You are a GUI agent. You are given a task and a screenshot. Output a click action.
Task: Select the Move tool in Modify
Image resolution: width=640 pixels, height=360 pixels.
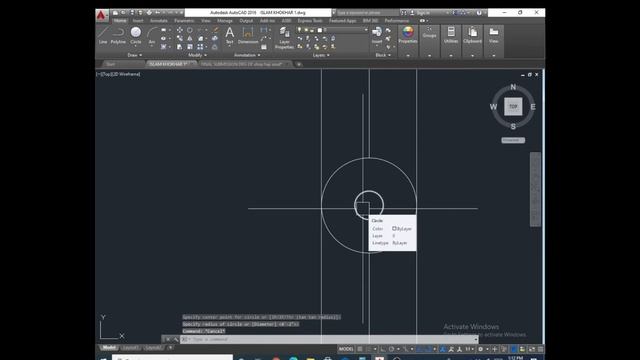coord(180,30)
